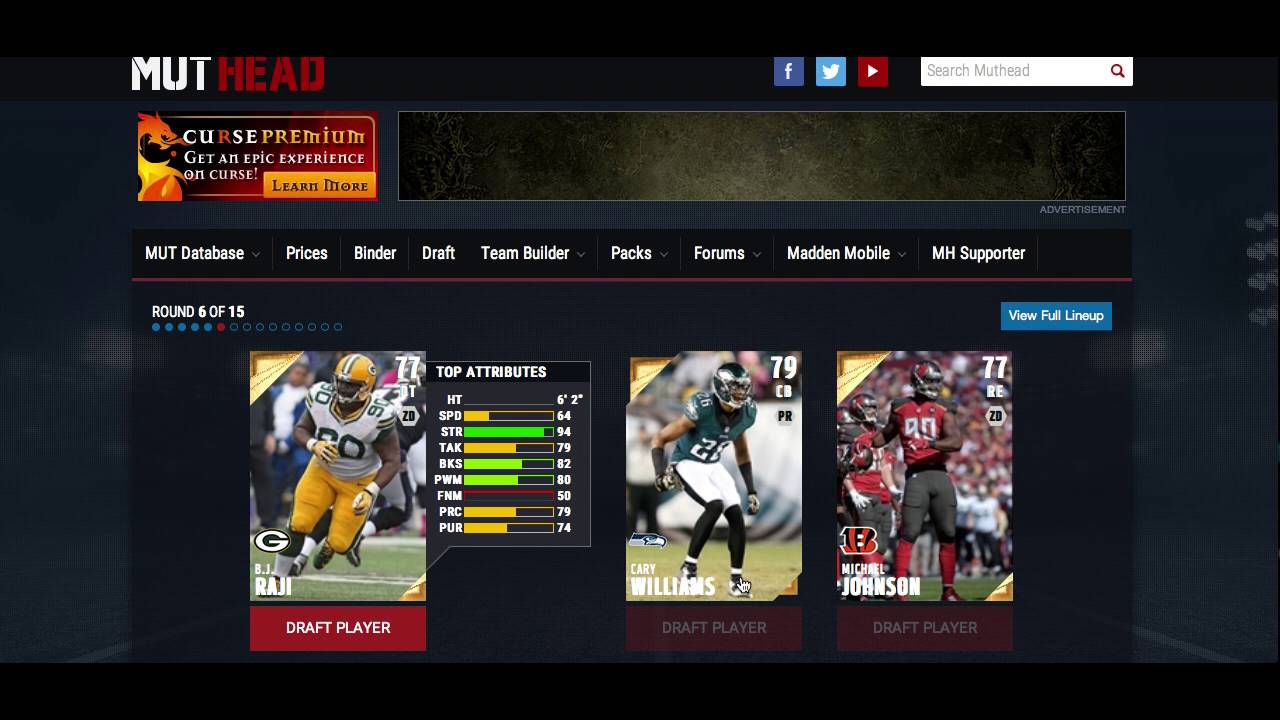
Task: Open the Binder menu item
Action: 375,253
